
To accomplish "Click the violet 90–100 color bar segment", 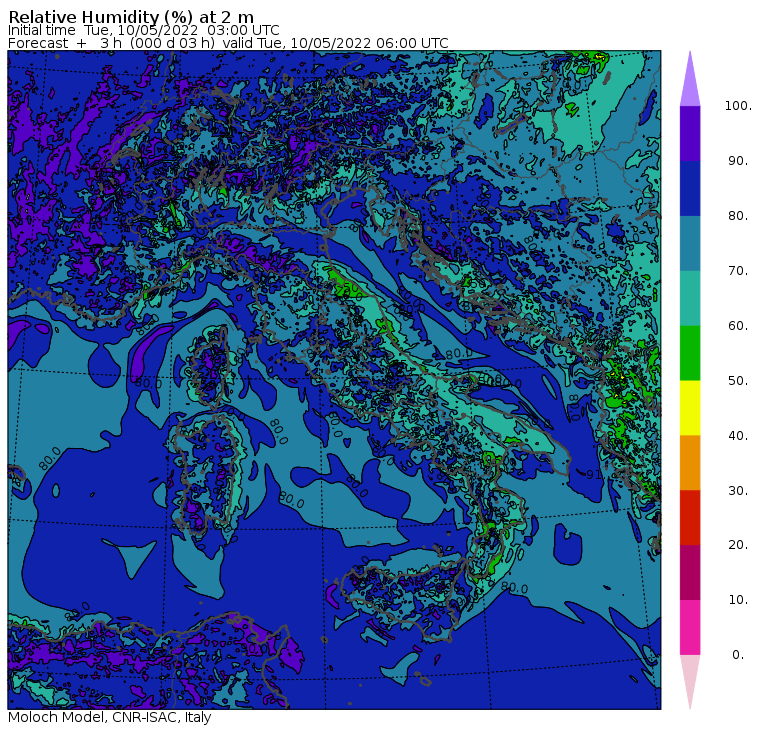I will [x=690, y=133].
